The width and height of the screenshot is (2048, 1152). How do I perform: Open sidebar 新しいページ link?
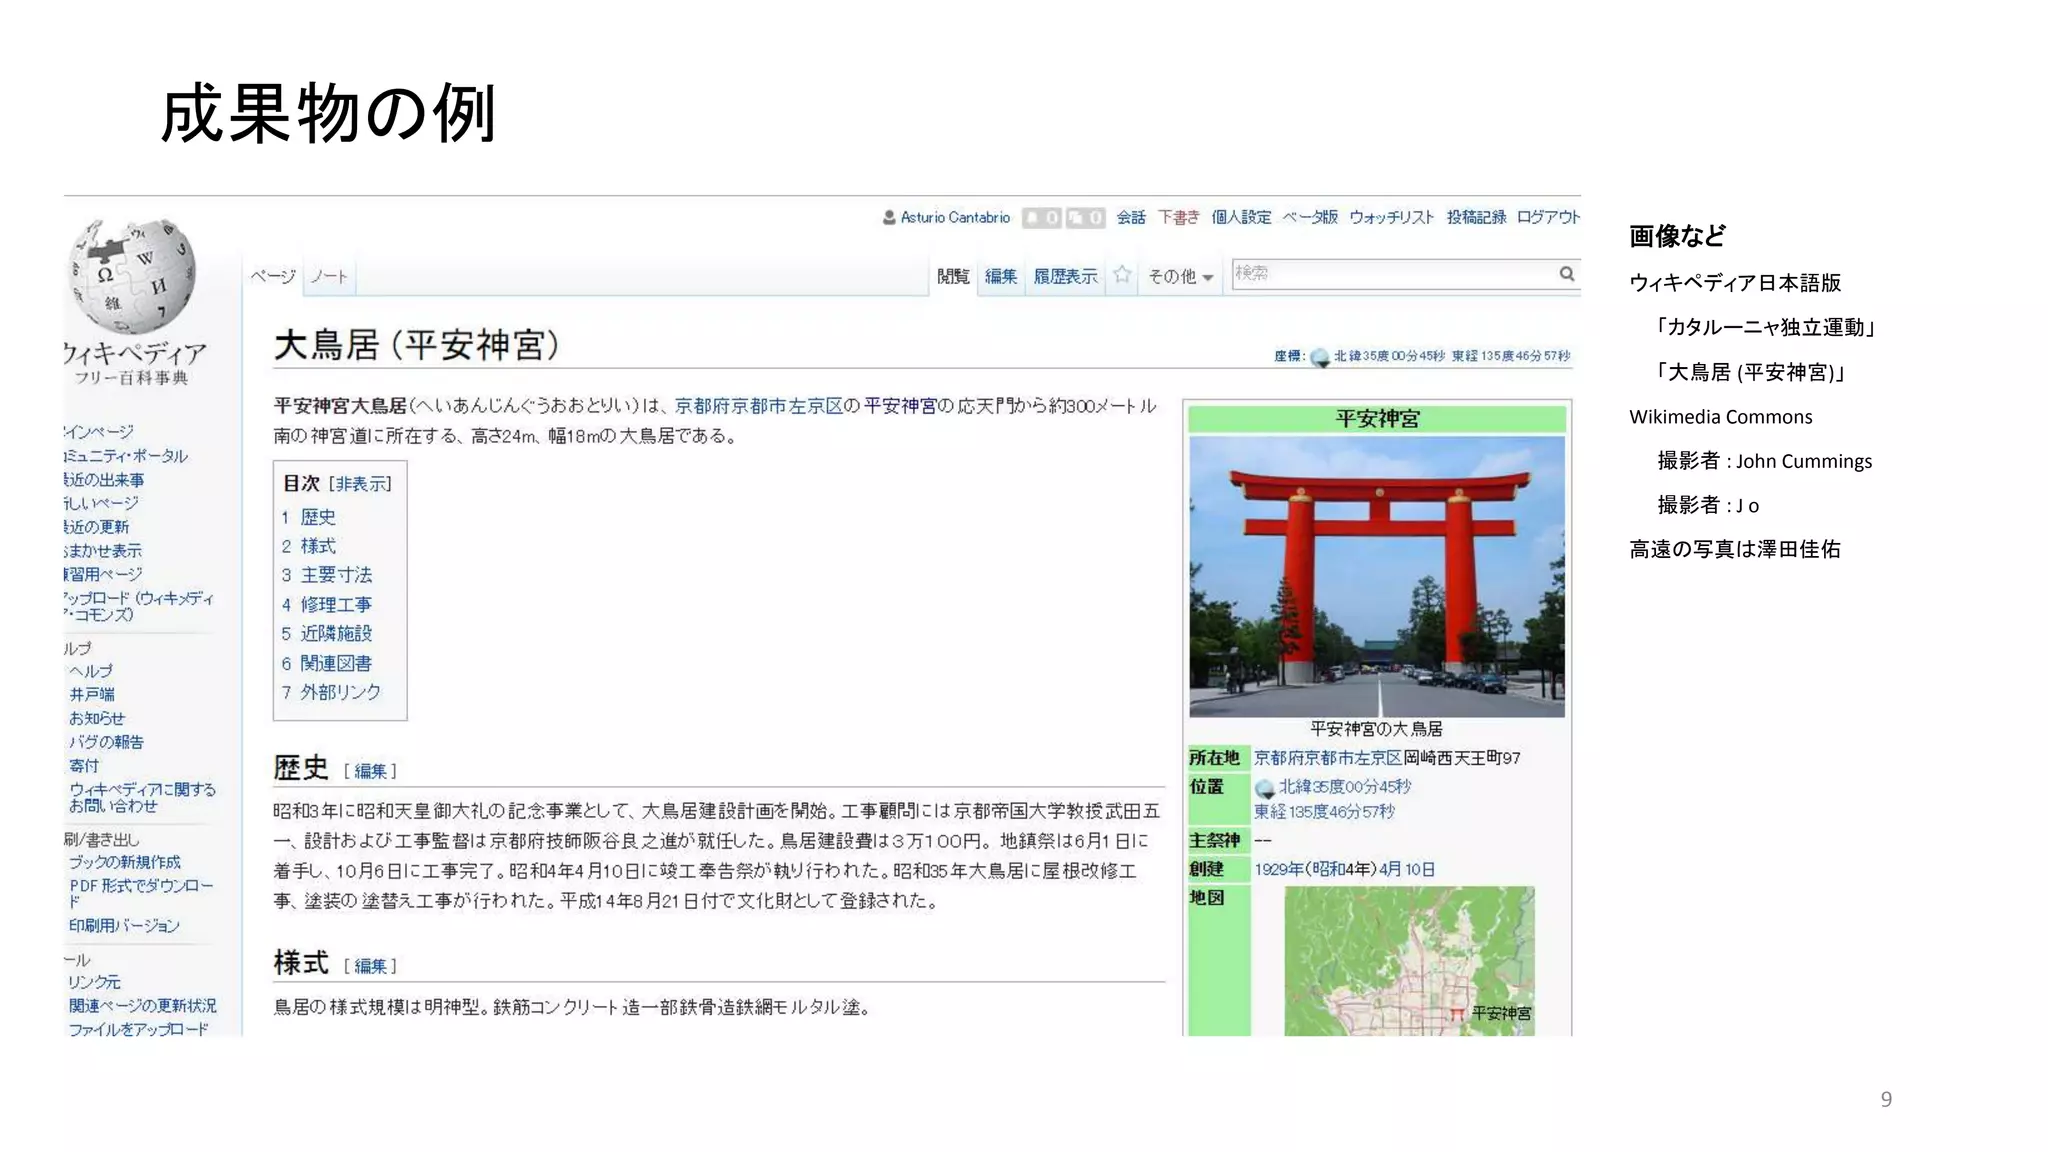(x=101, y=503)
